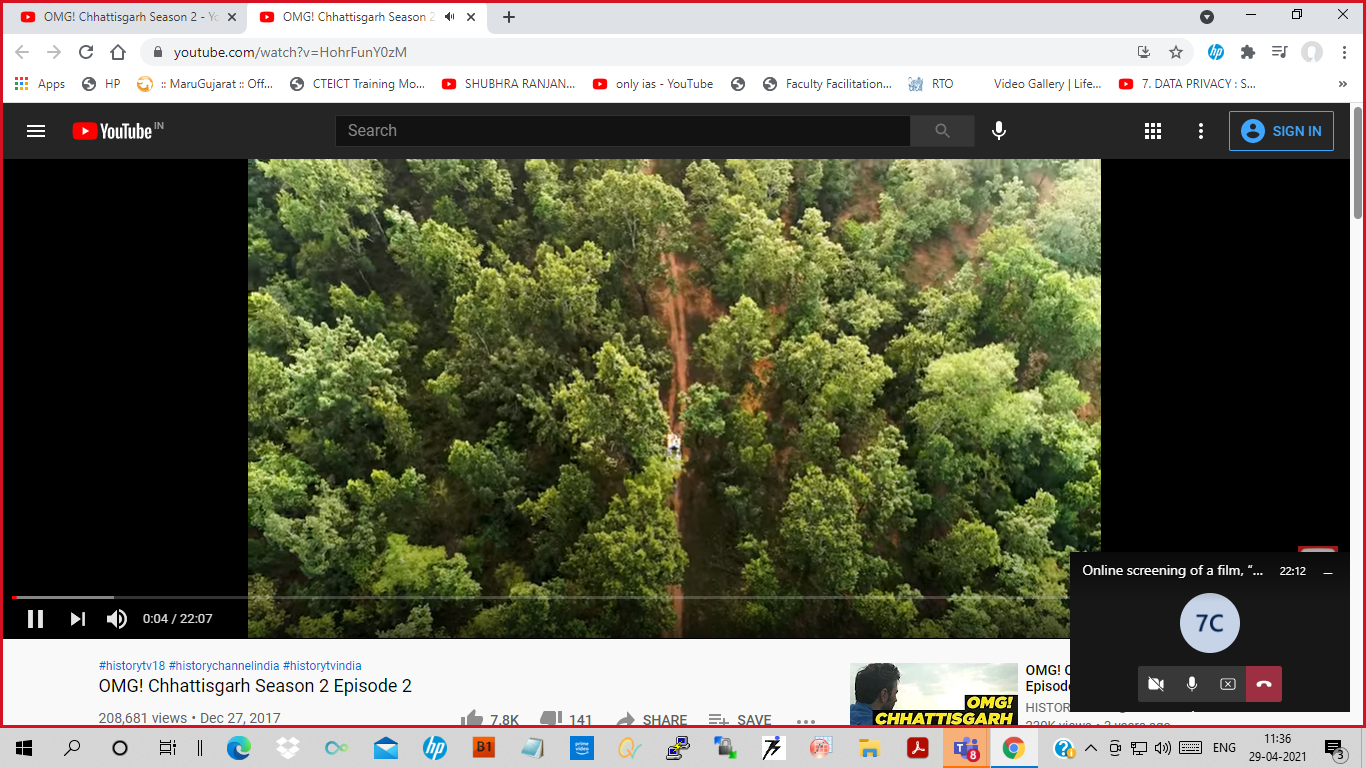Open the Apps bookmarks shortcut
Screen dimensions: 1366x768
point(40,84)
